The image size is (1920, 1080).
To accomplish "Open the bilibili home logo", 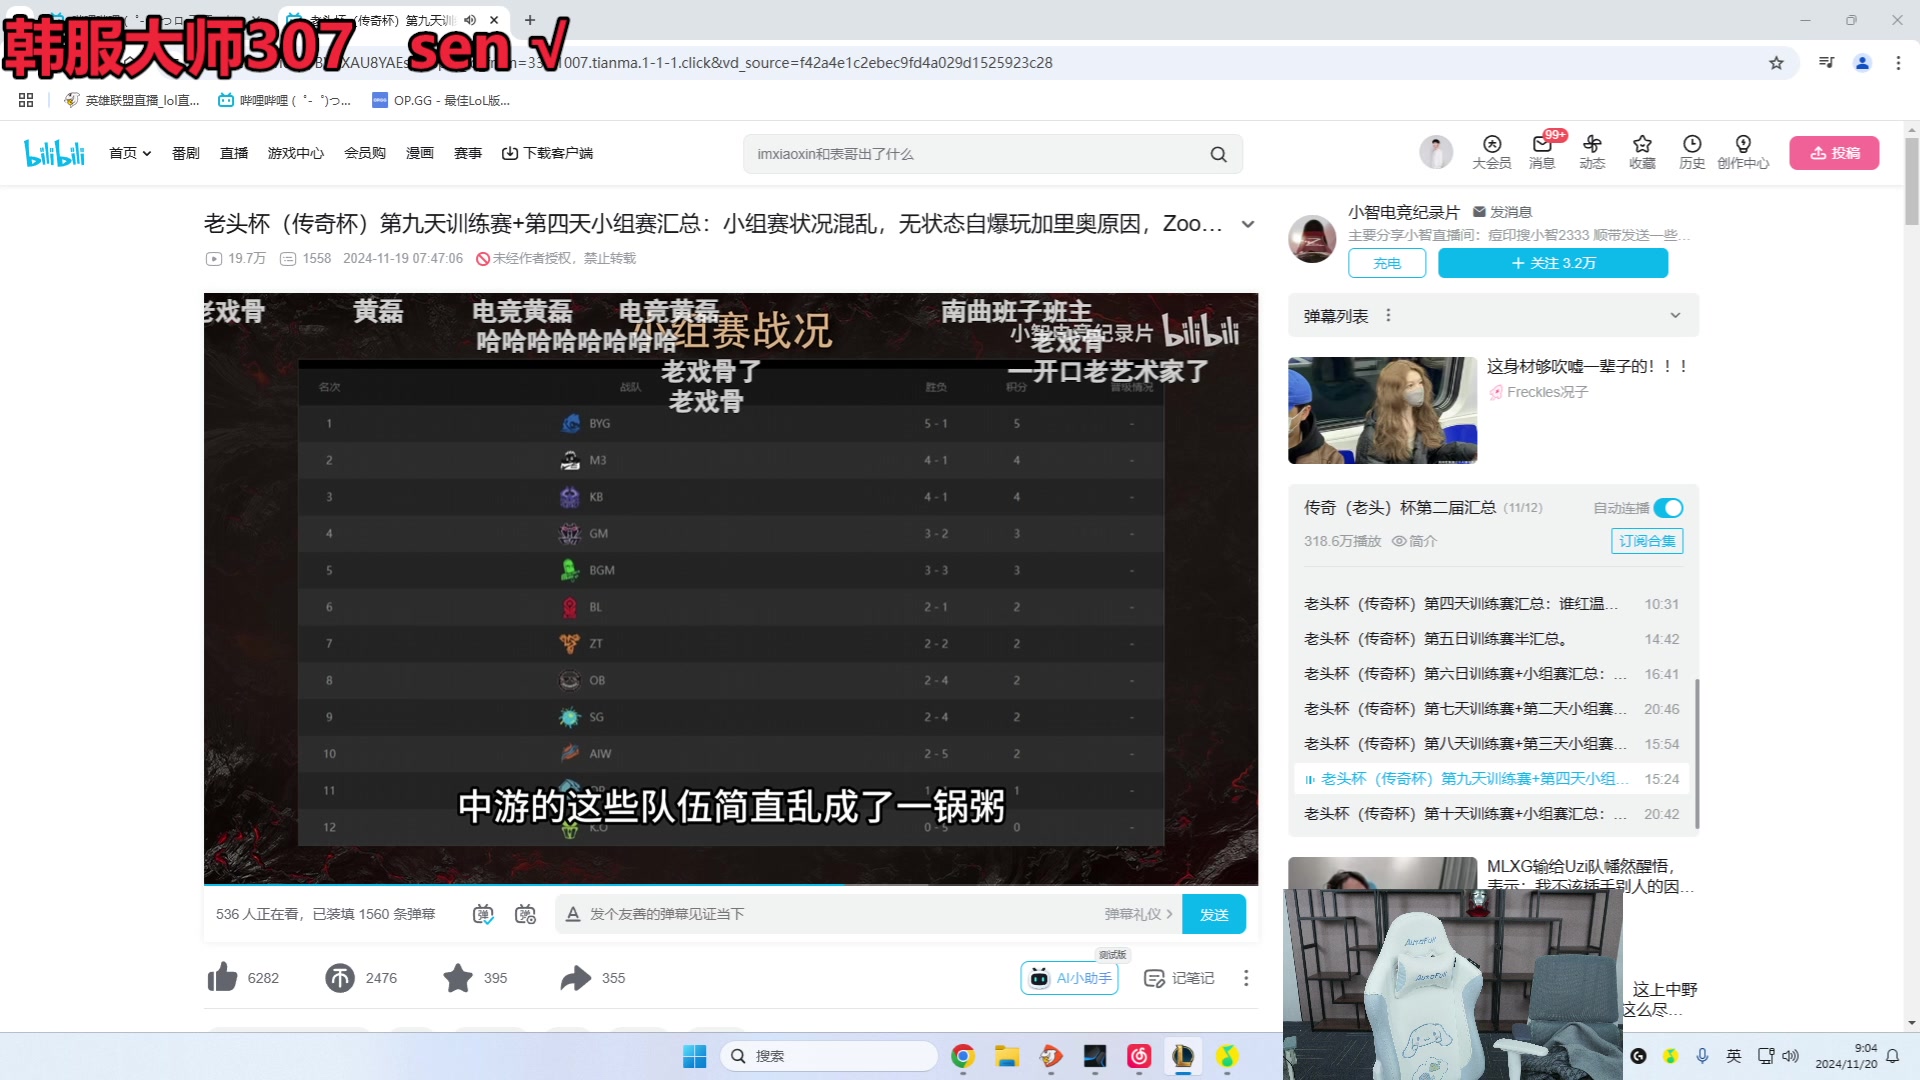I will [x=55, y=153].
